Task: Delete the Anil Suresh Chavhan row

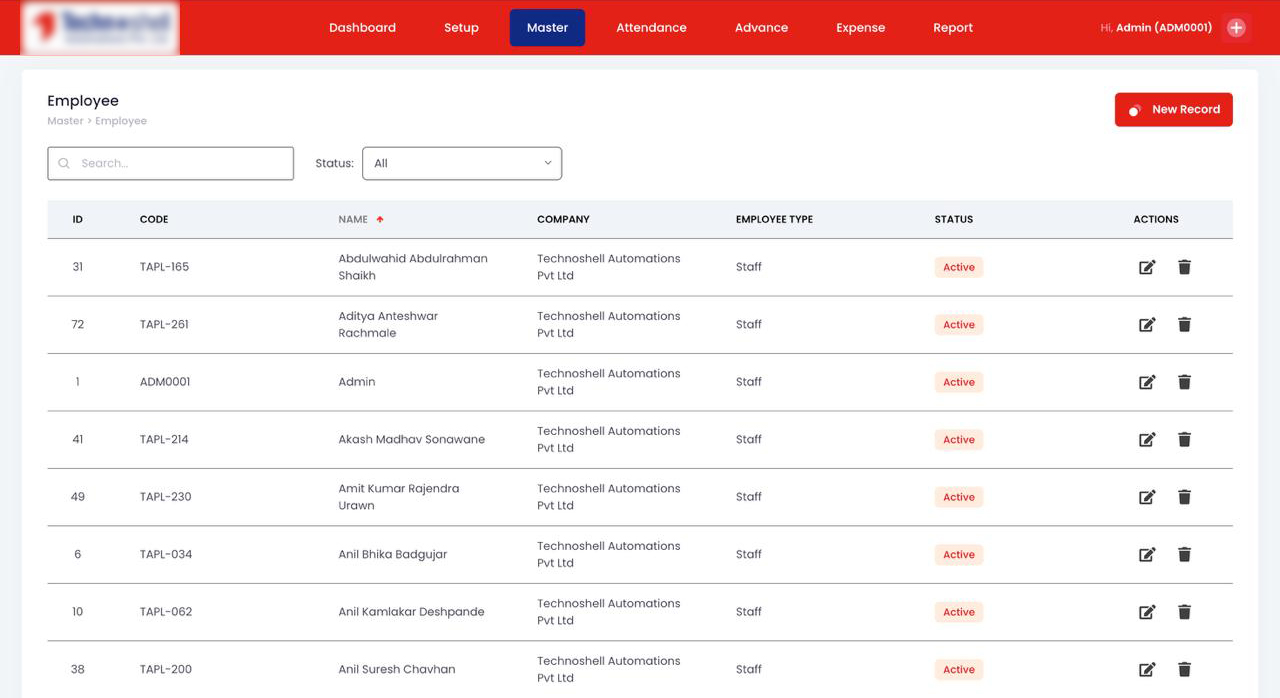Action: click(1184, 669)
